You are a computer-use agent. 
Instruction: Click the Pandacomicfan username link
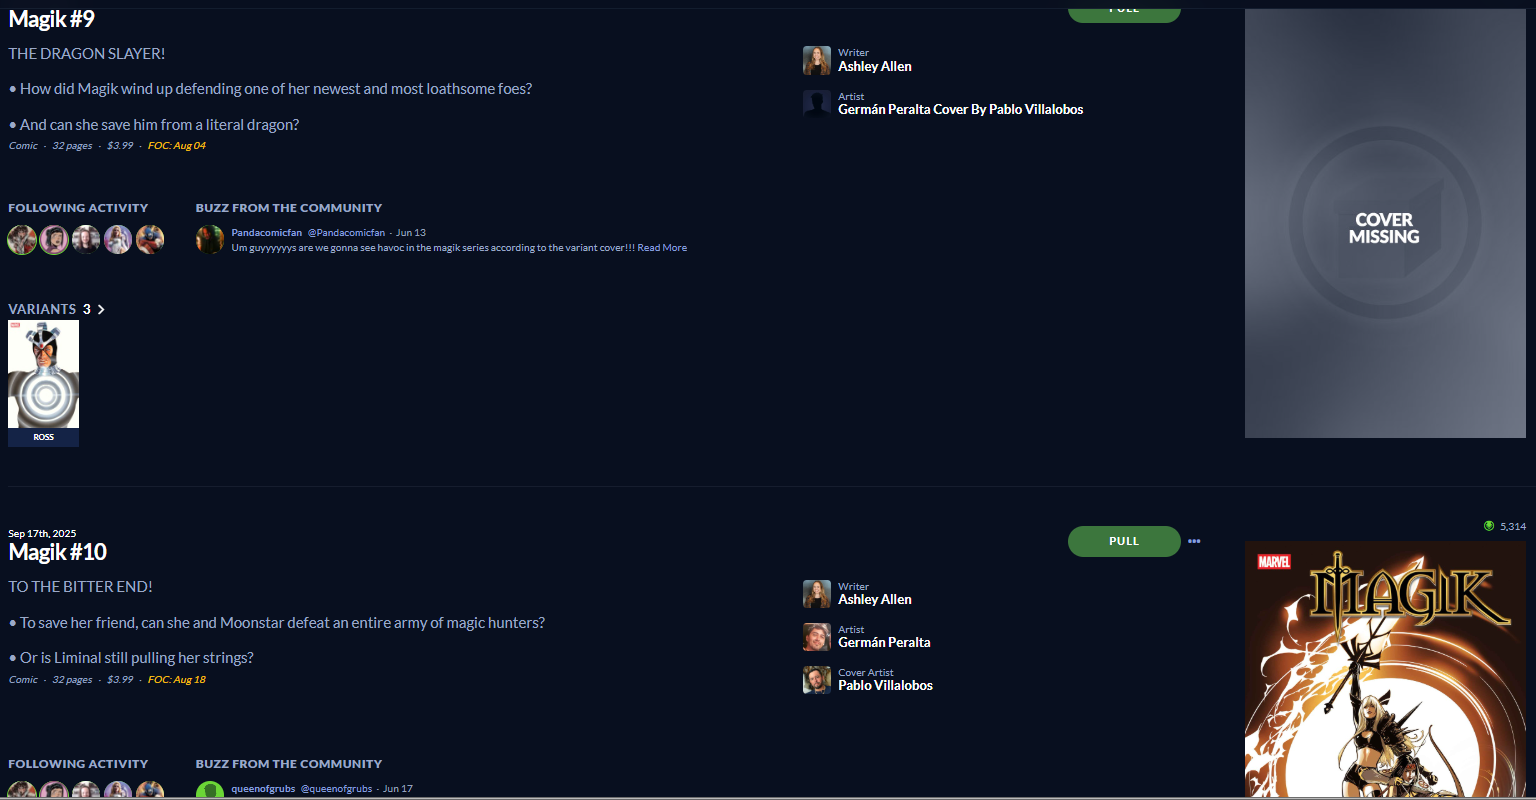point(266,233)
